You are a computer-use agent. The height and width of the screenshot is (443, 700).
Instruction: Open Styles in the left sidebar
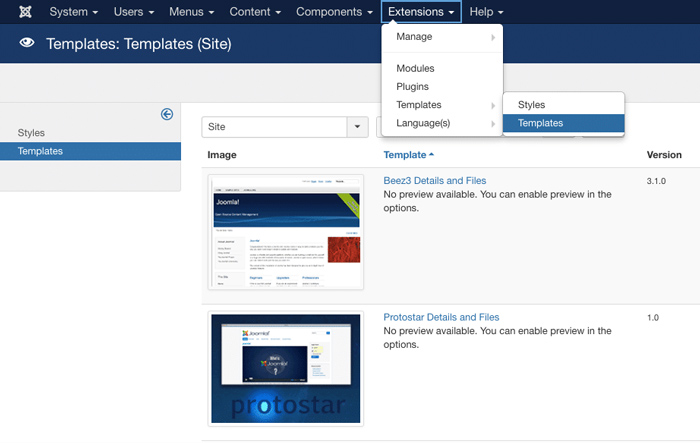[31, 133]
